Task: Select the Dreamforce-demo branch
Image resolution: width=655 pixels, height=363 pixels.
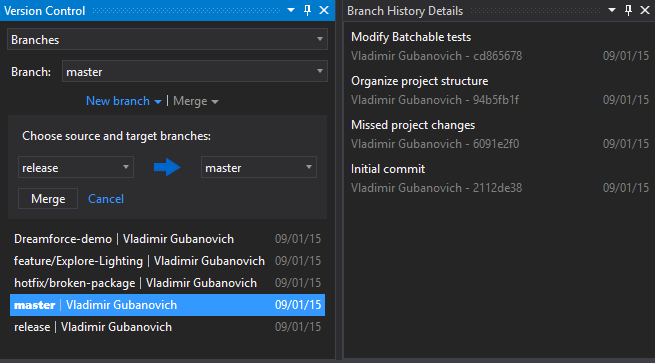Action: [x=167, y=239]
